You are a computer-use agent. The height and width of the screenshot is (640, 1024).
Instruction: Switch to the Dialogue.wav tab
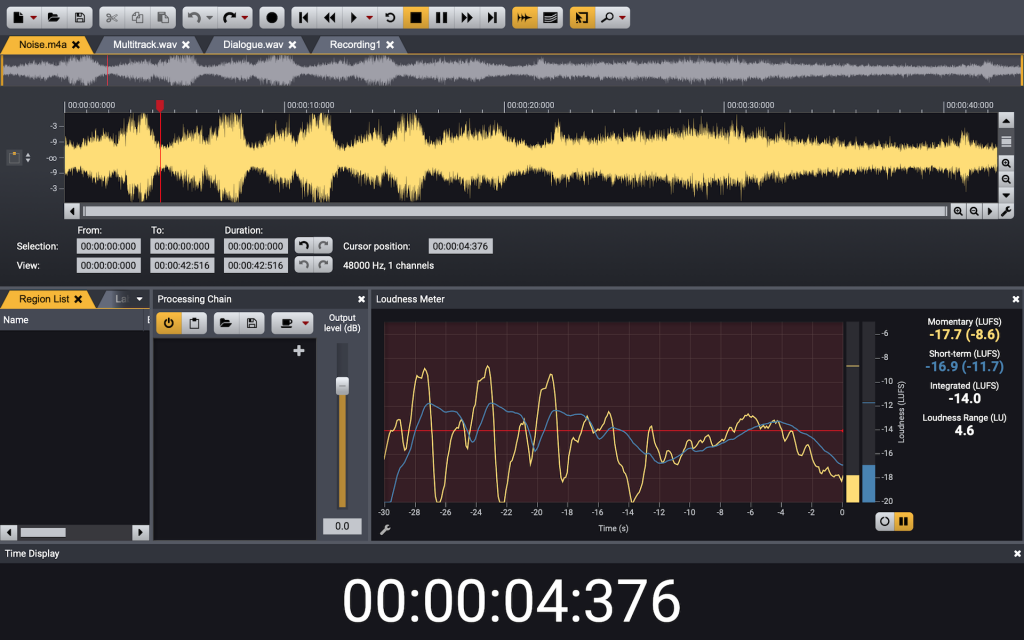click(252, 45)
